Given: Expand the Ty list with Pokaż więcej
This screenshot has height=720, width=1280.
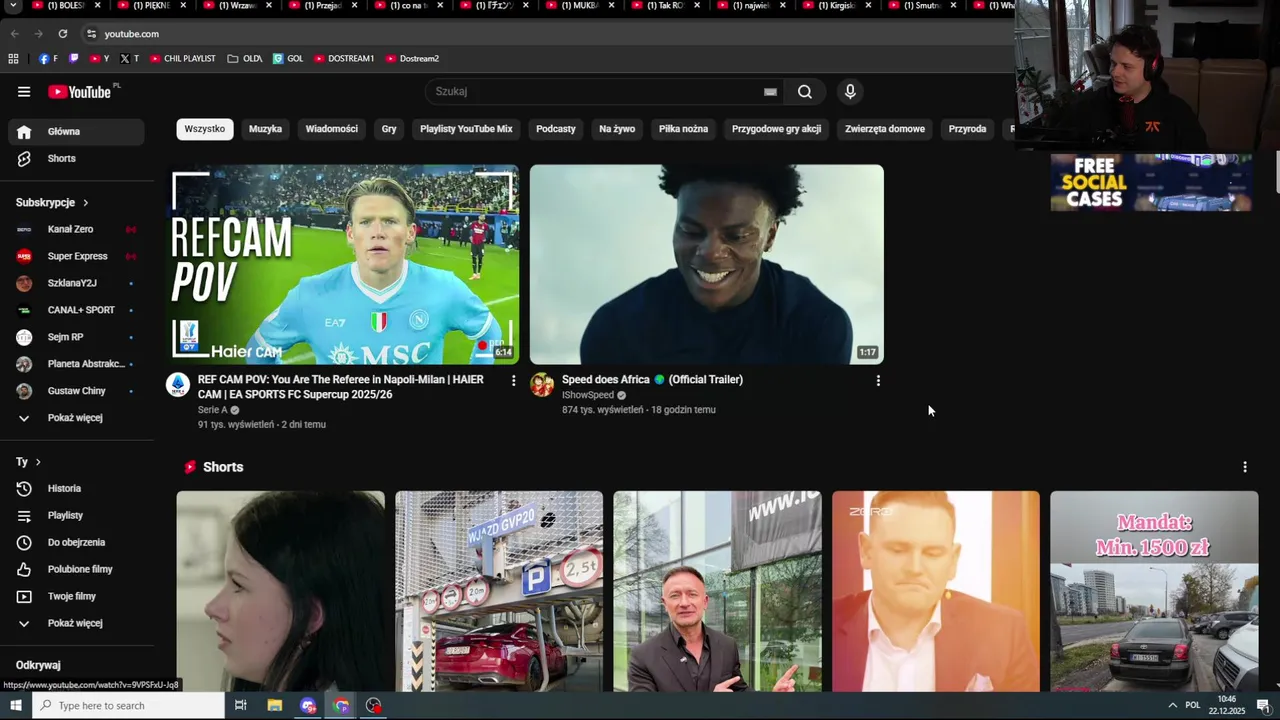Looking at the screenshot, I should pos(76,624).
